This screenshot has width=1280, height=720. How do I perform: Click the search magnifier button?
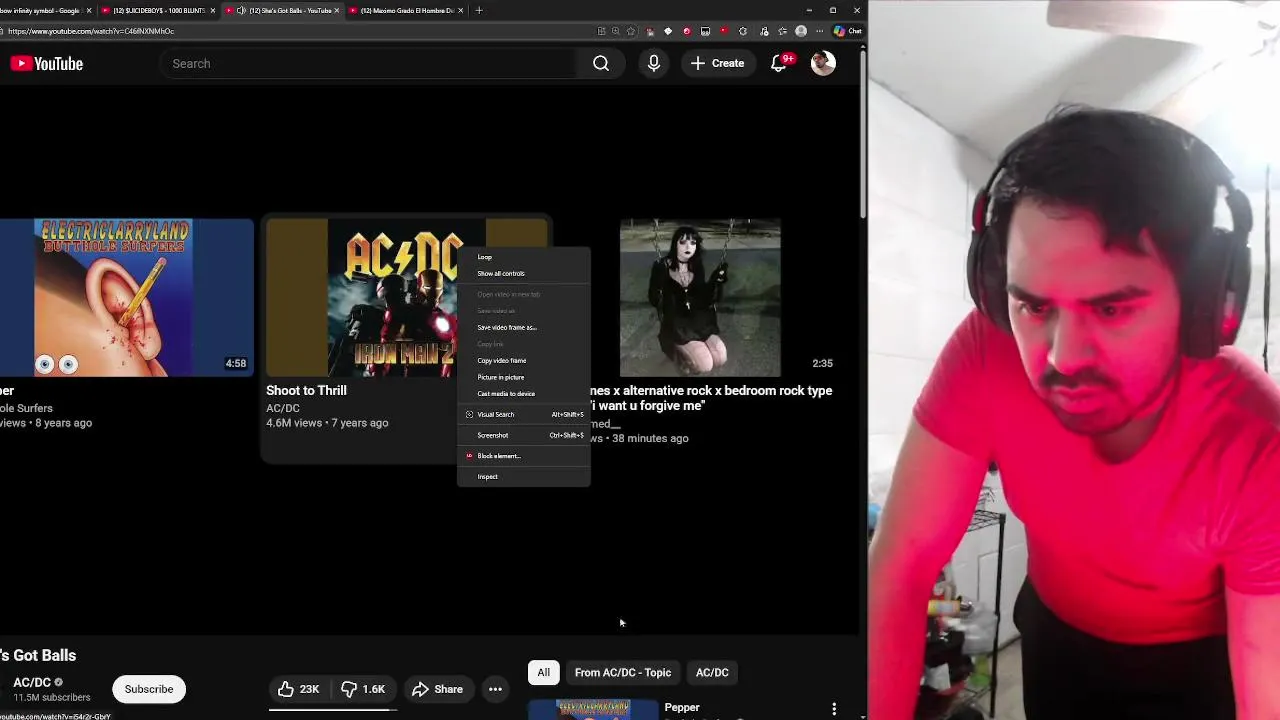(x=601, y=64)
